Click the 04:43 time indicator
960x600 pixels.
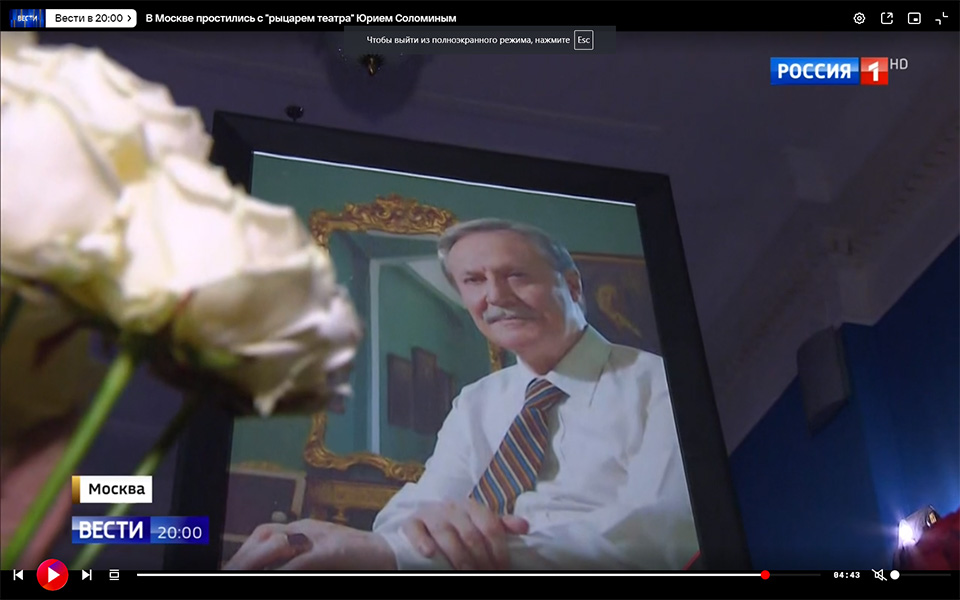click(846, 575)
